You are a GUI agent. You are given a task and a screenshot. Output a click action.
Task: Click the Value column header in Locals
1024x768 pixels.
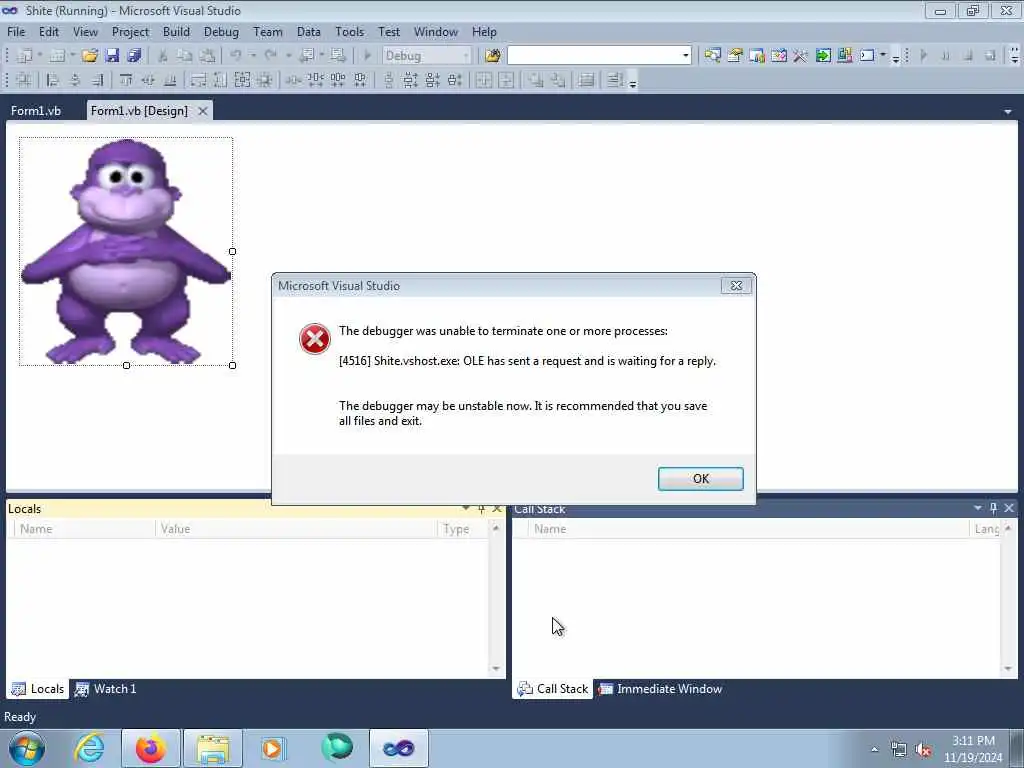(296, 529)
